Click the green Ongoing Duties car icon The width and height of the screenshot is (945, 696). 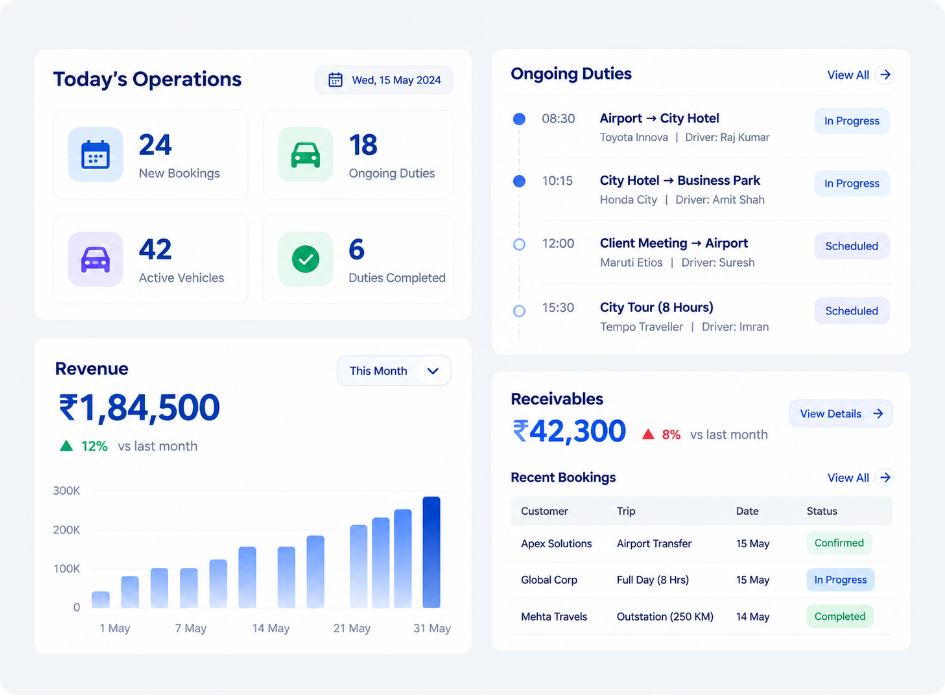[x=306, y=154]
